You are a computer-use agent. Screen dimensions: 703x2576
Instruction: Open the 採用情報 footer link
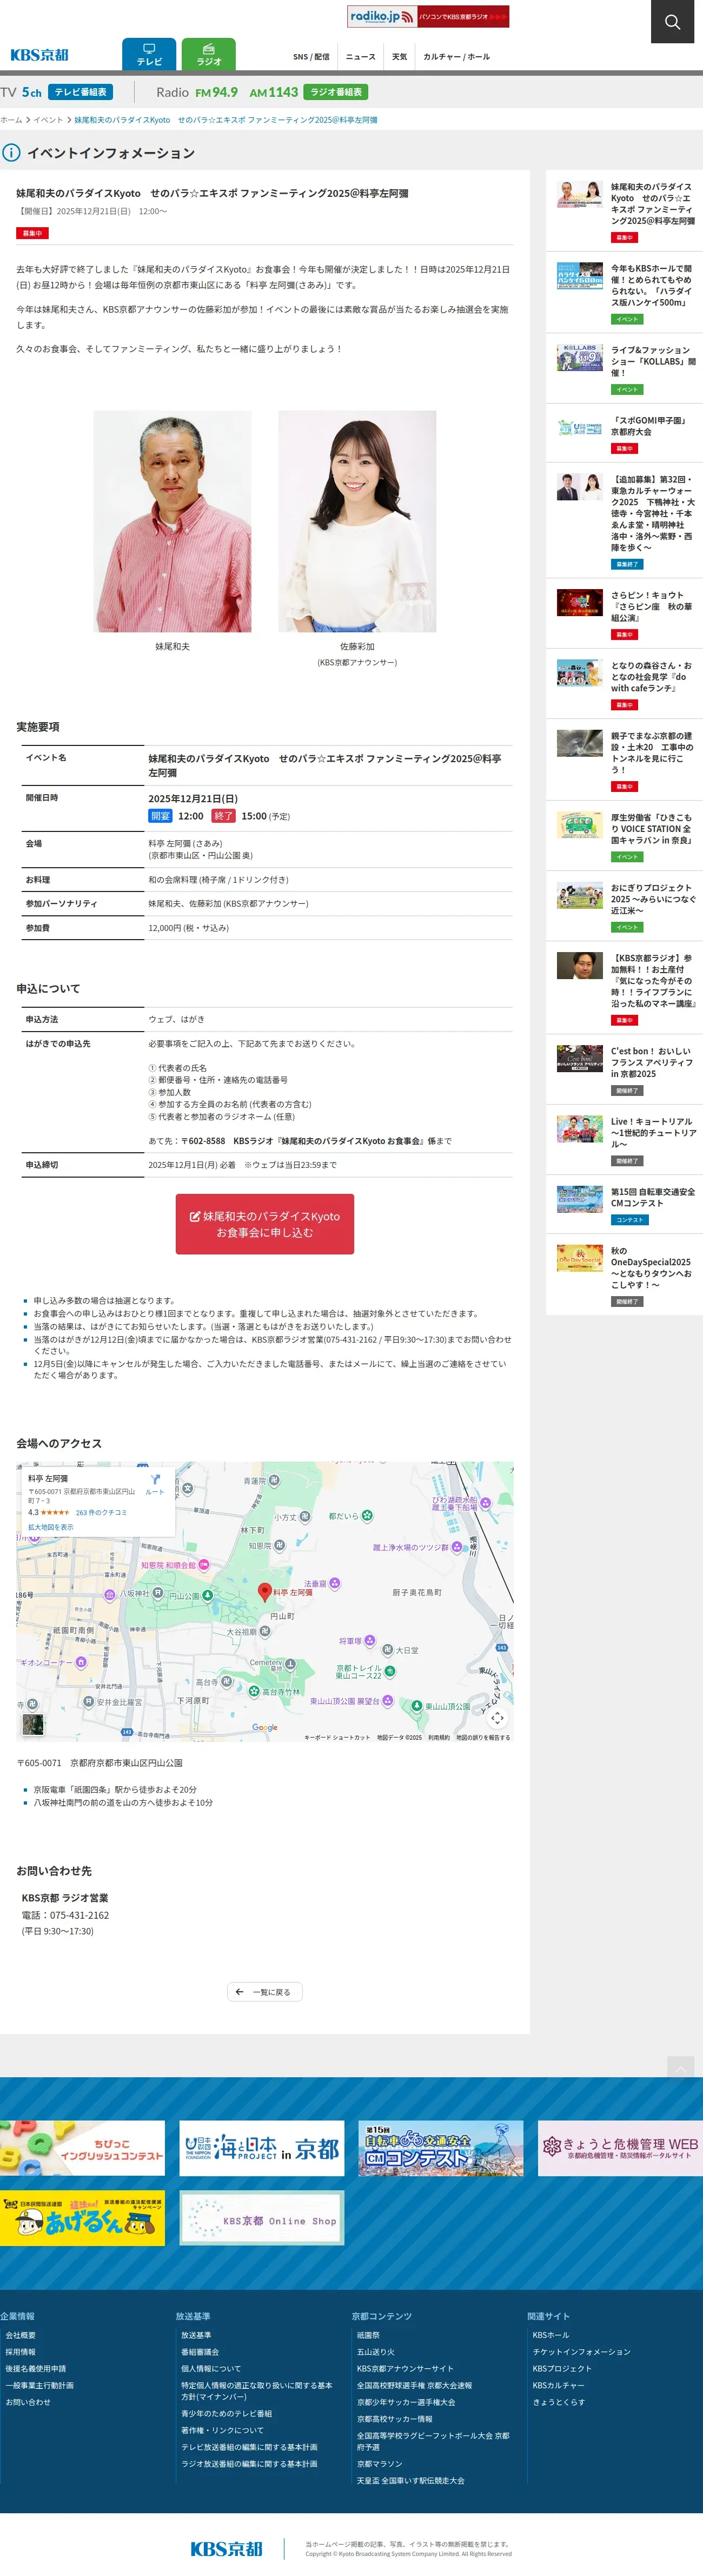click(x=21, y=2352)
